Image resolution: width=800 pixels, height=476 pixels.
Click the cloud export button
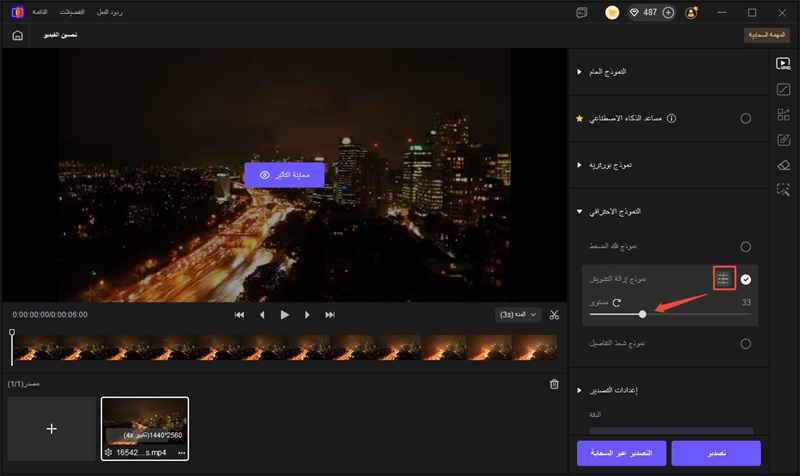click(620, 453)
